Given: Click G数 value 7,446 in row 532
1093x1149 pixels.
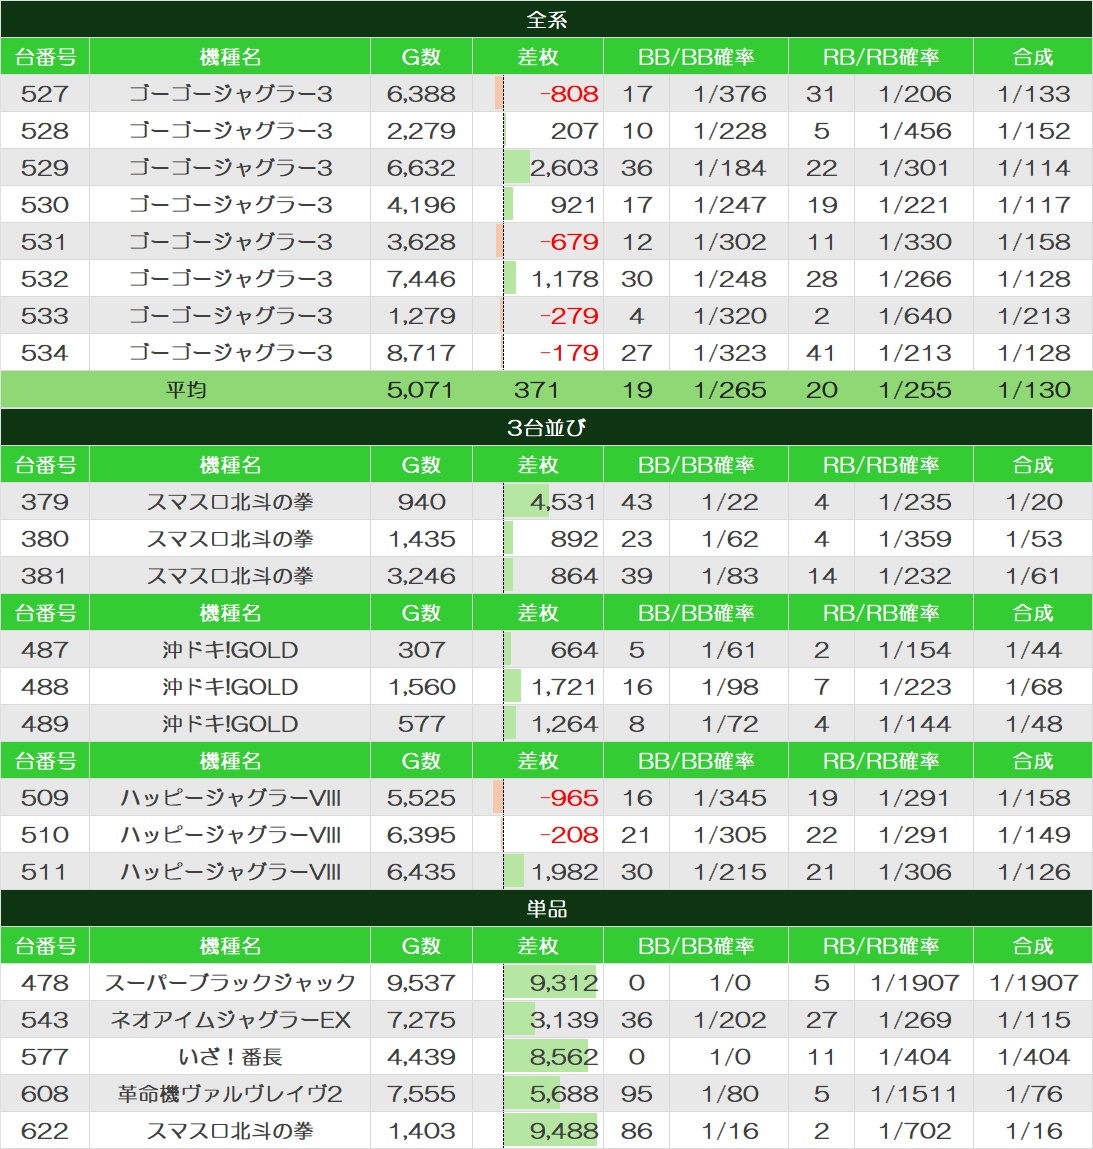Looking at the screenshot, I should tap(421, 278).
